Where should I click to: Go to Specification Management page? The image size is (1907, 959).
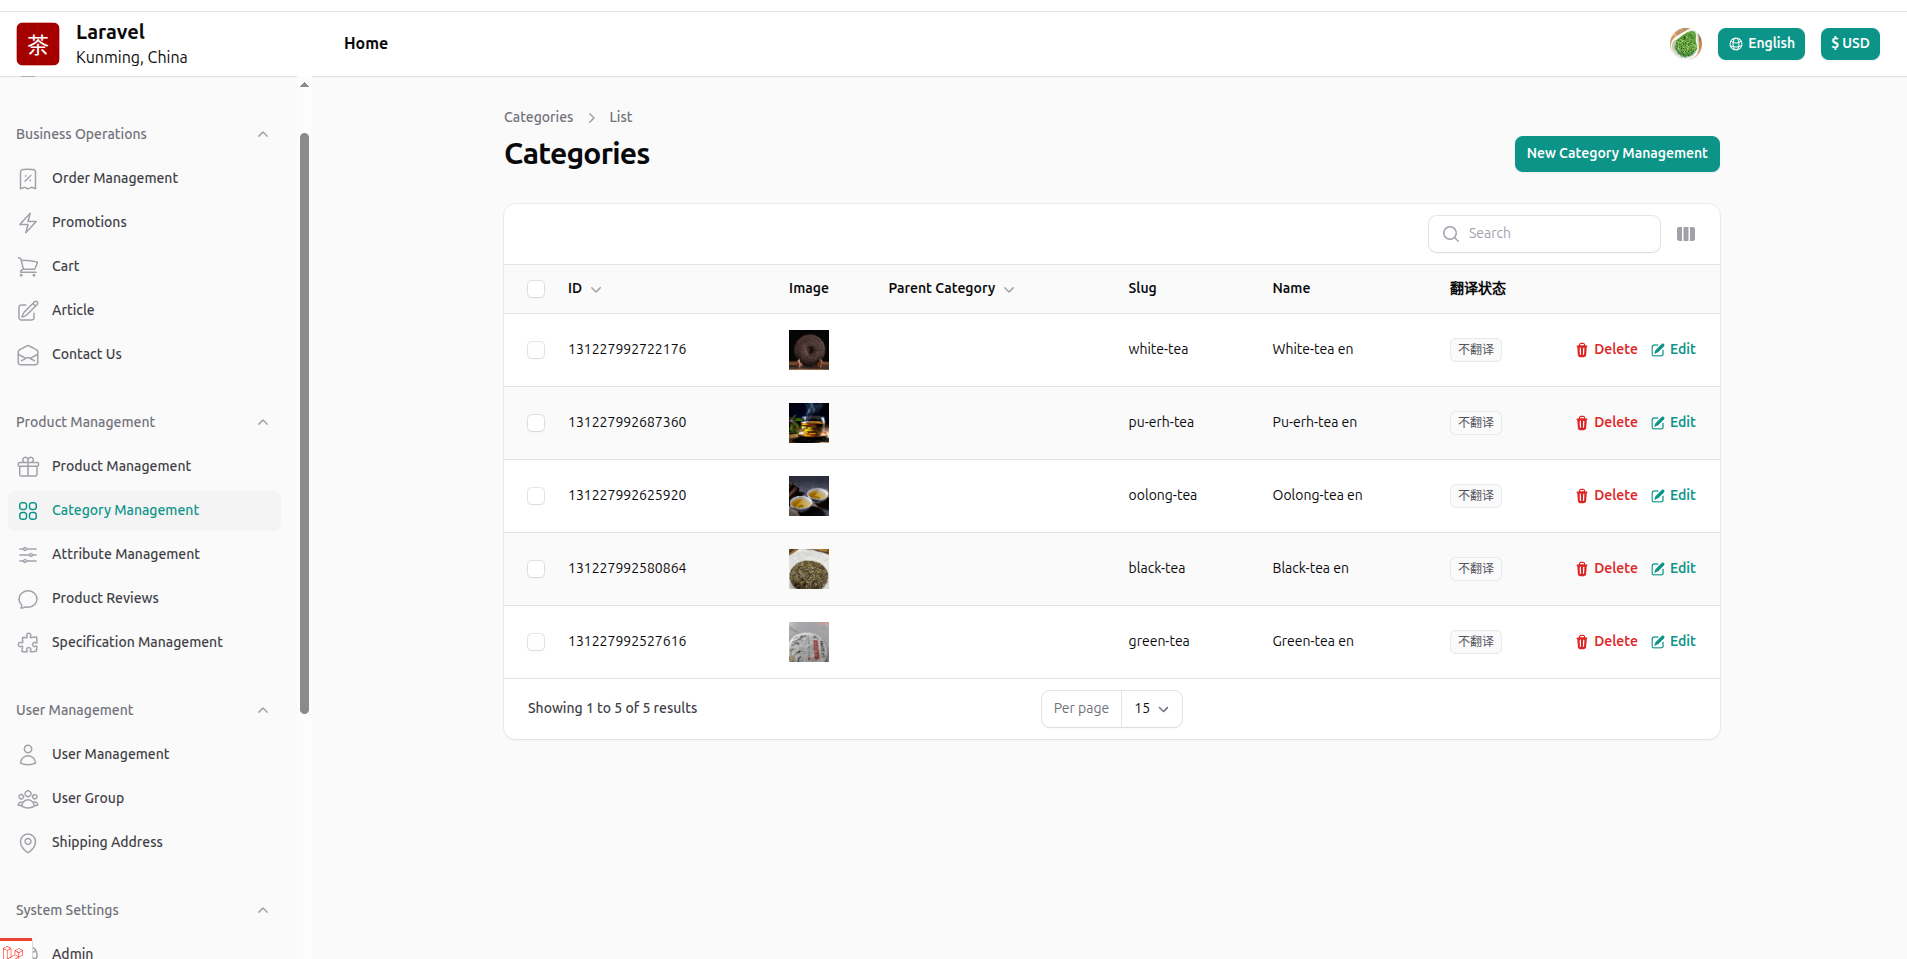tap(137, 642)
